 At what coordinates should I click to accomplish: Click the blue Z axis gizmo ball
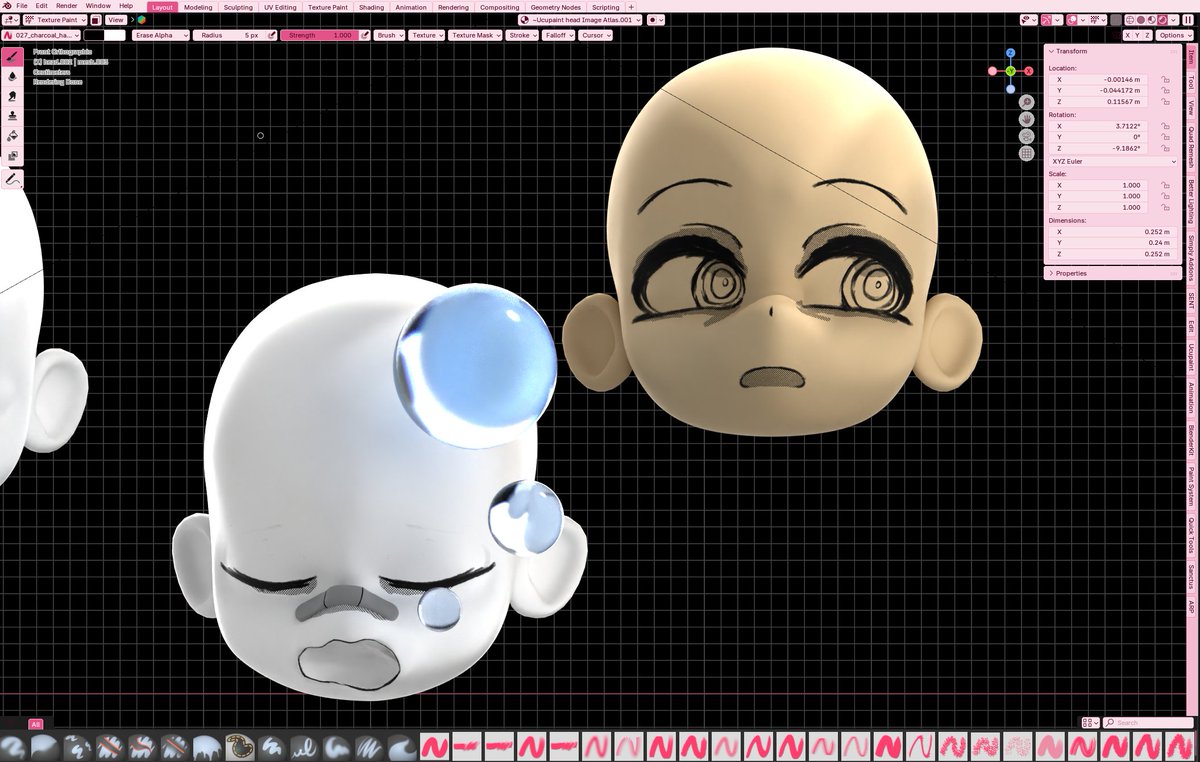pyautogui.click(x=1011, y=53)
